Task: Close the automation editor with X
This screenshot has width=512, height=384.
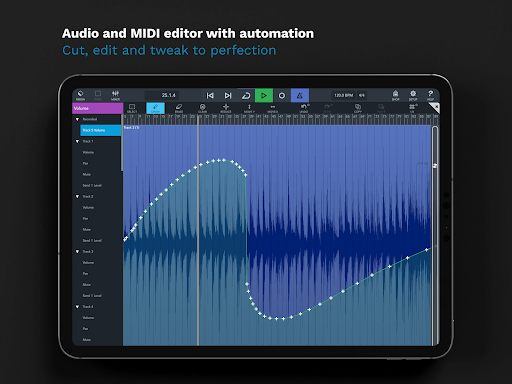Action: [x=435, y=107]
